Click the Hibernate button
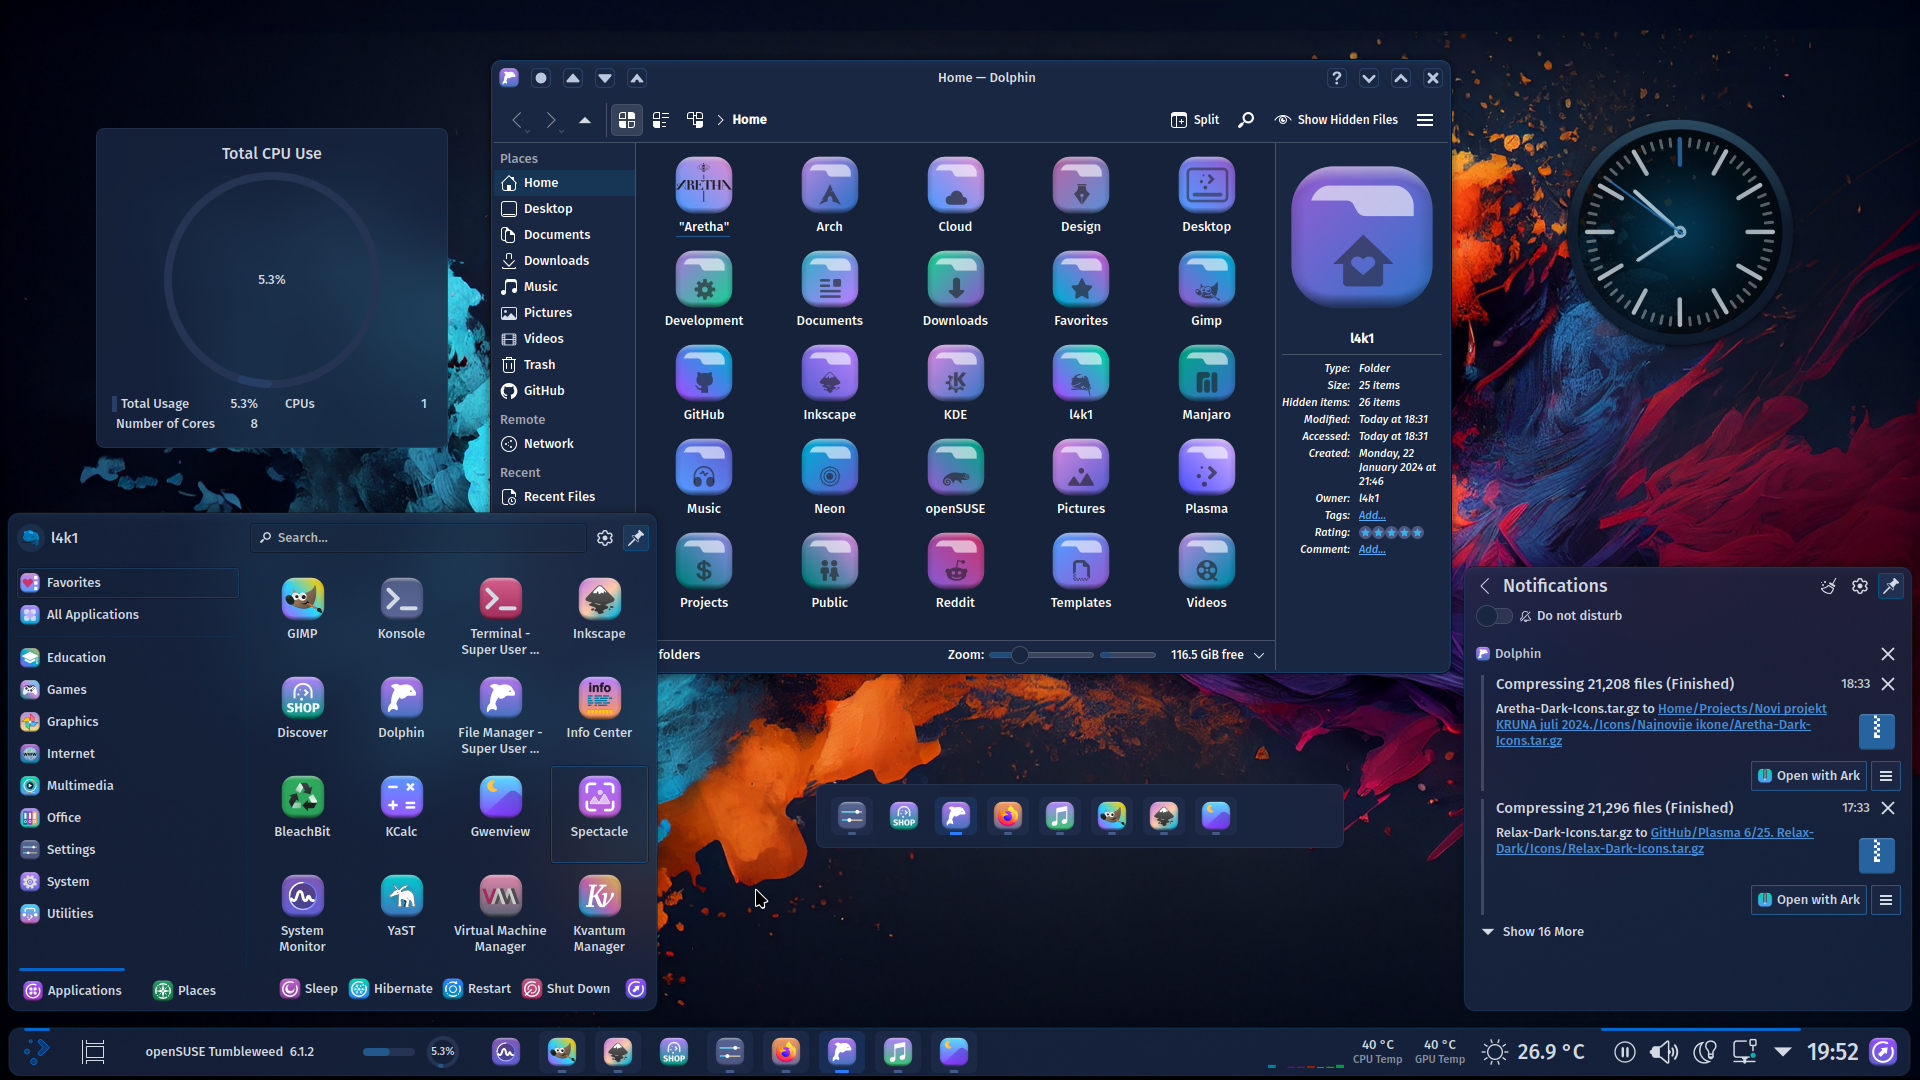The height and width of the screenshot is (1080, 1920). [x=391, y=989]
